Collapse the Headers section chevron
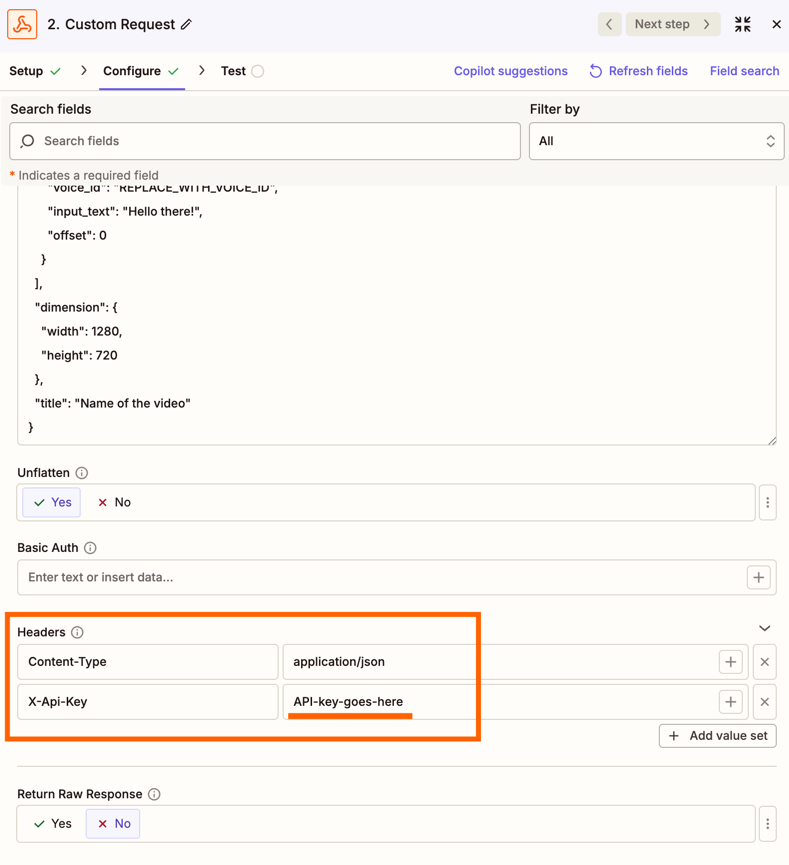Screen dimensions: 789x865 765,629
